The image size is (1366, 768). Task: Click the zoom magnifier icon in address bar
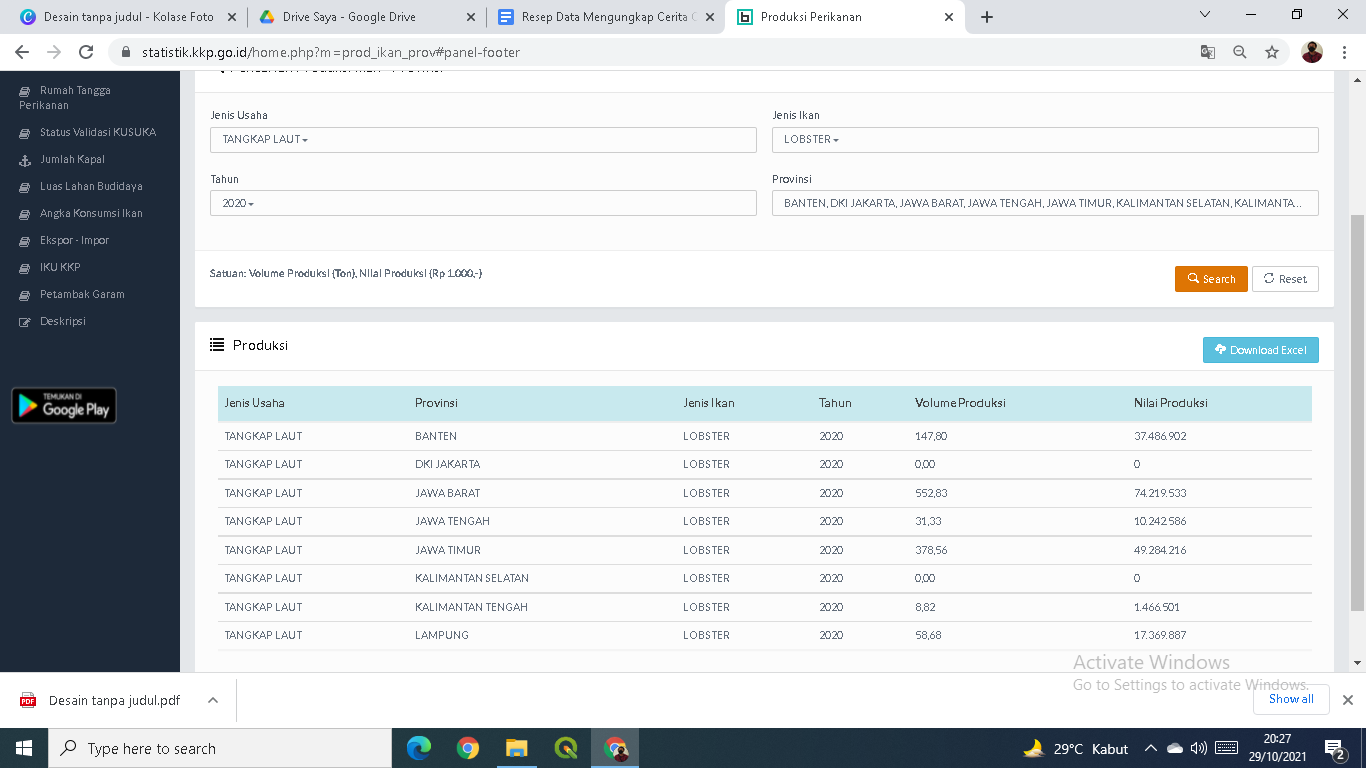[x=1240, y=53]
